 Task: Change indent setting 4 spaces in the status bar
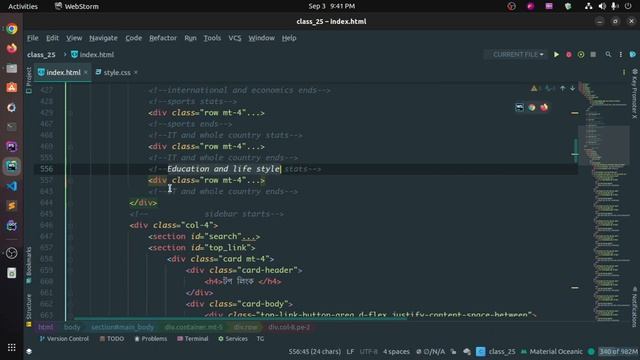[396, 351]
